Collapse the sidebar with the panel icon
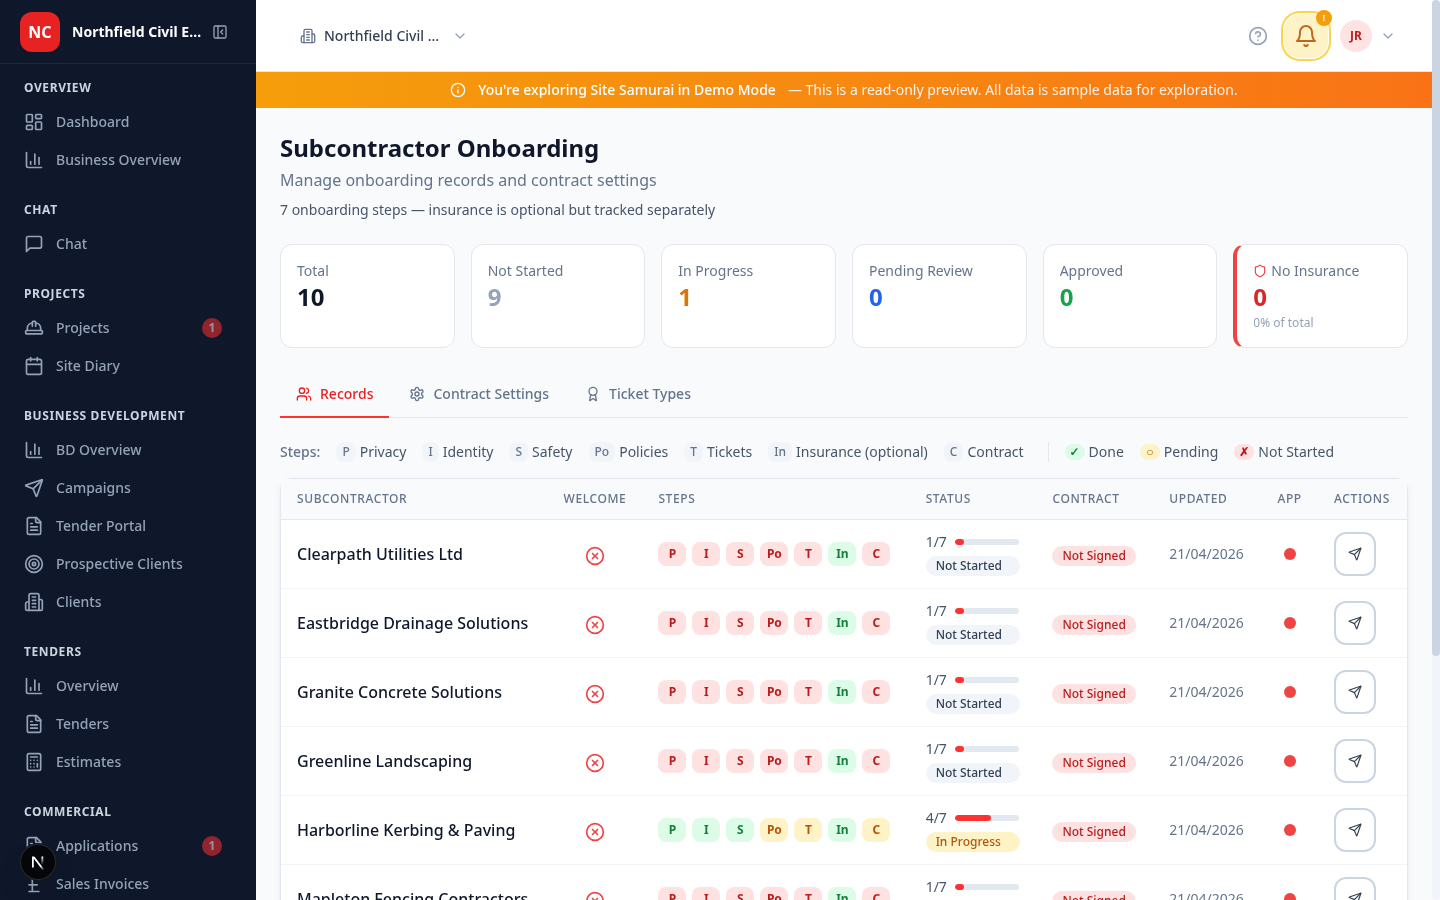1440x900 pixels. click(x=220, y=31)
